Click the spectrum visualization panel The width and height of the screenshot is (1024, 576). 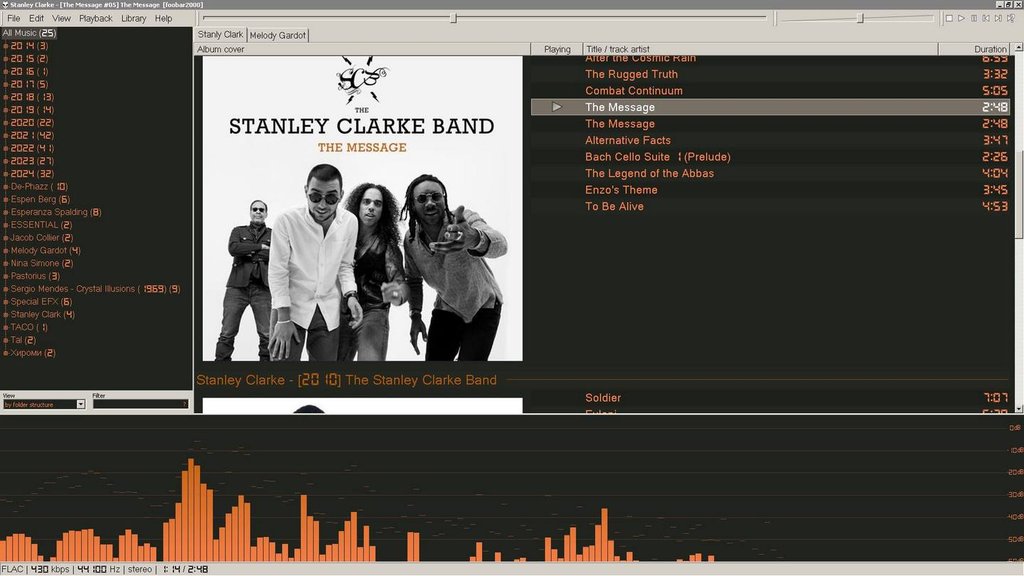pyautogui.click(x=512, y=488)
